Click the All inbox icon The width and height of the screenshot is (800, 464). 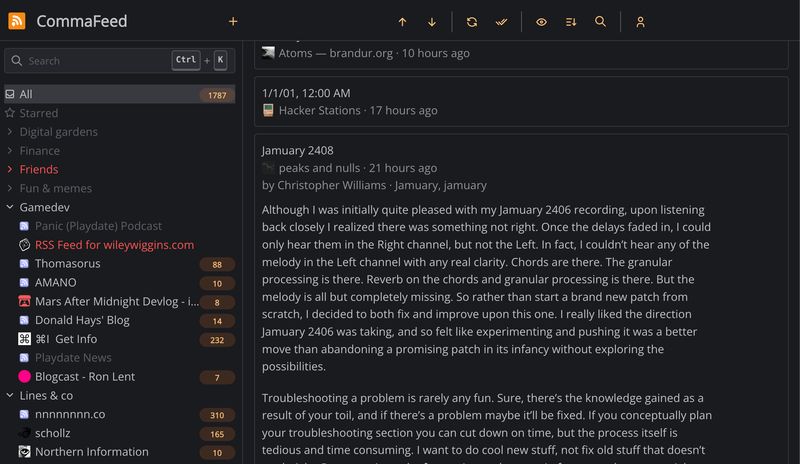pyautogui.click(x=10, y=94)
